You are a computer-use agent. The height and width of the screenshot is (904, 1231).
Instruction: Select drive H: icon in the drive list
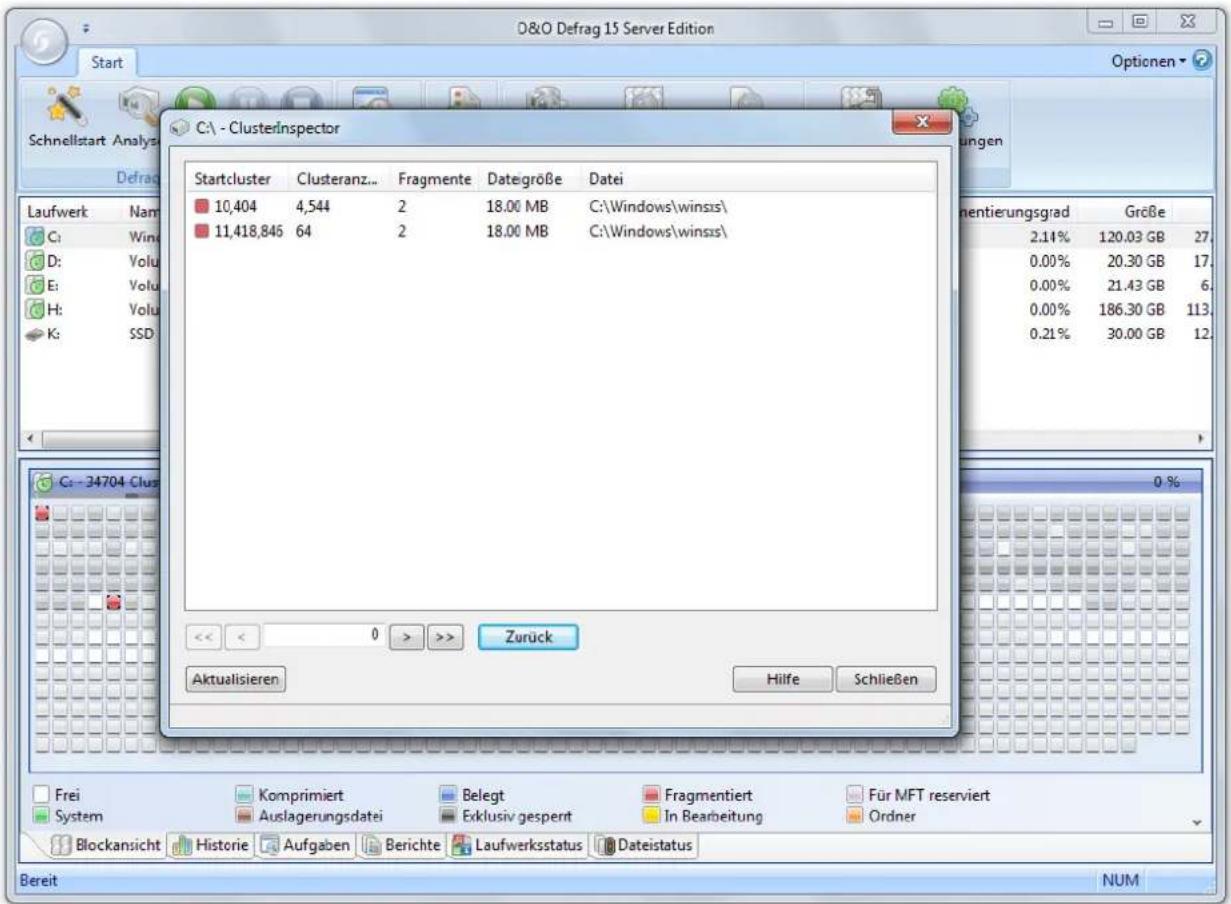[34, 310]
